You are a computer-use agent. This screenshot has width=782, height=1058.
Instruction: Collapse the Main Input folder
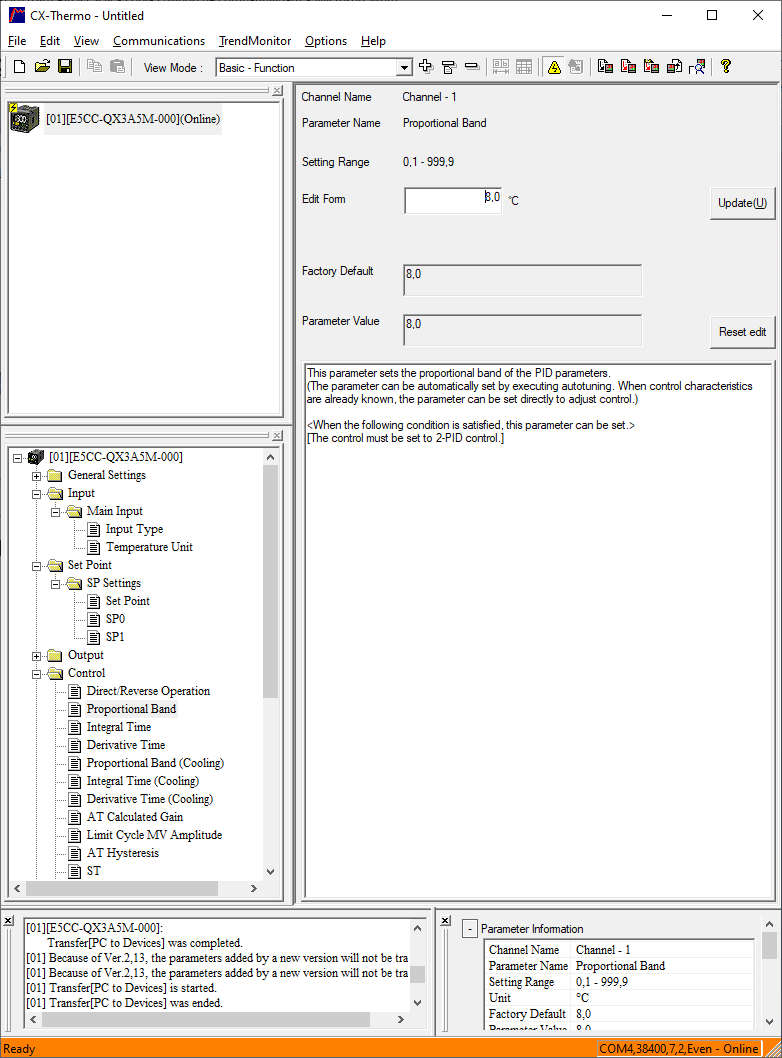coord(55,512)
